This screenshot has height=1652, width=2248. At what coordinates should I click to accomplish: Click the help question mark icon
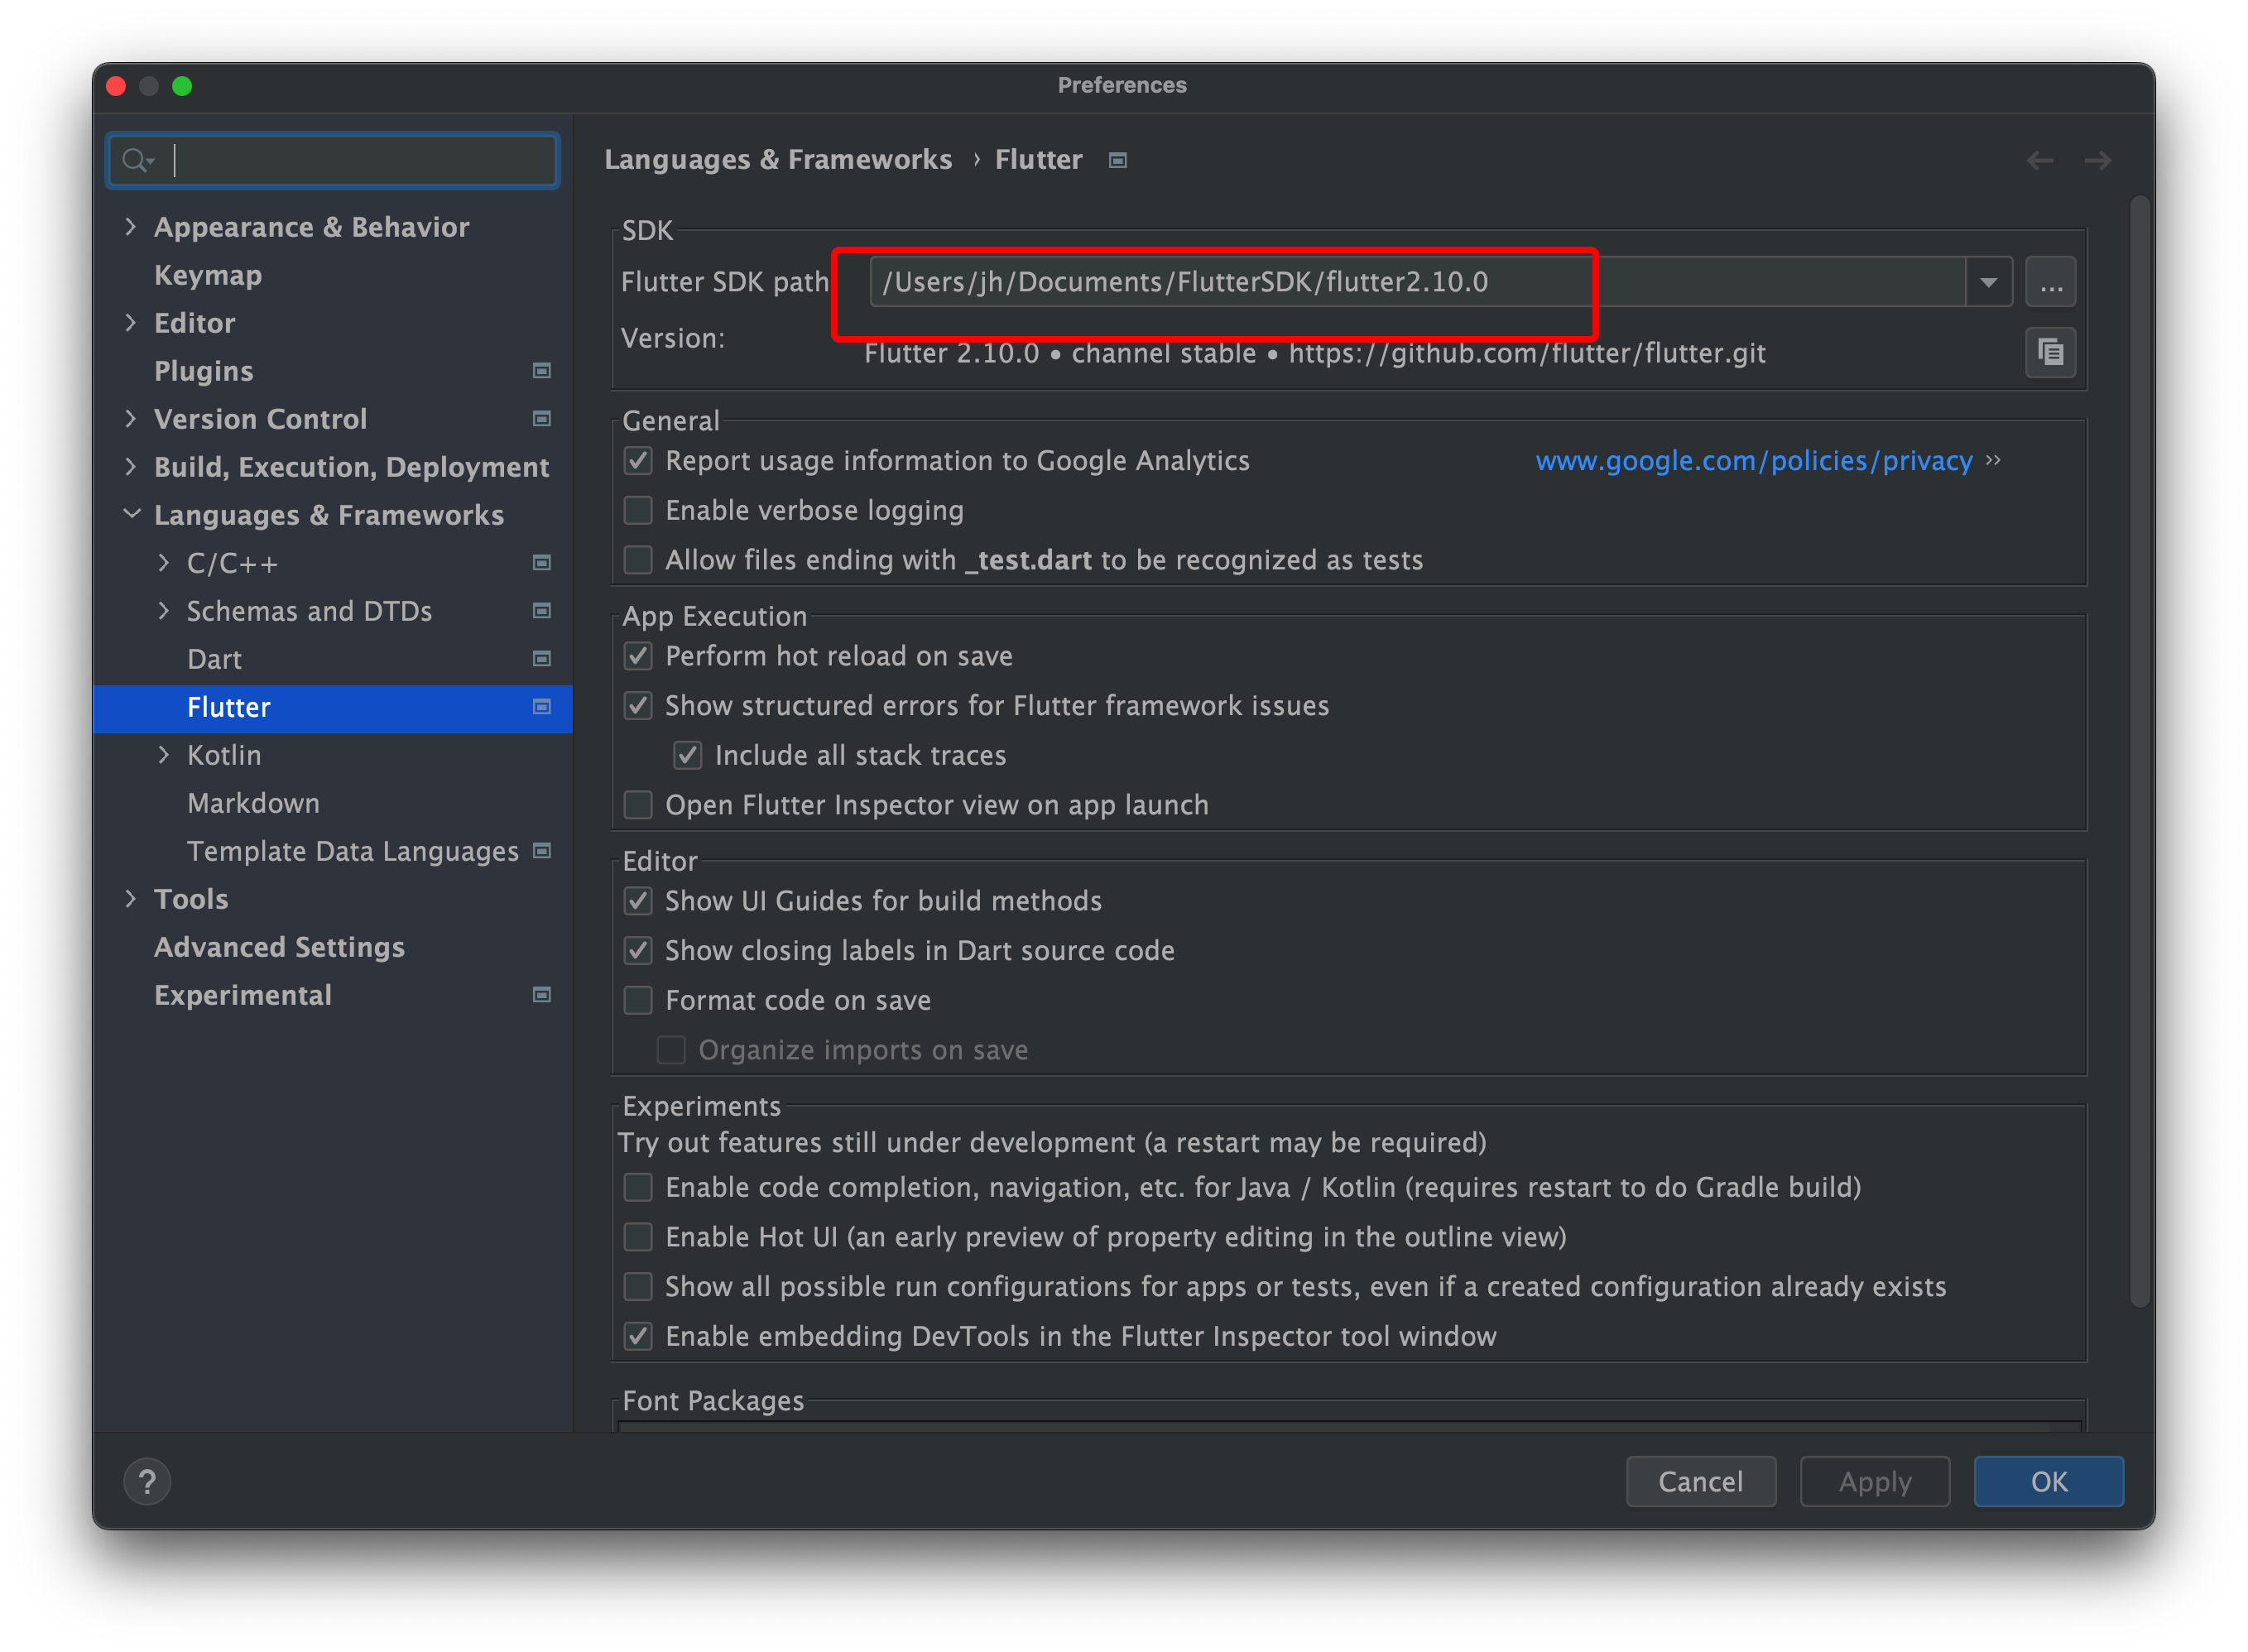coord(147,1481)
